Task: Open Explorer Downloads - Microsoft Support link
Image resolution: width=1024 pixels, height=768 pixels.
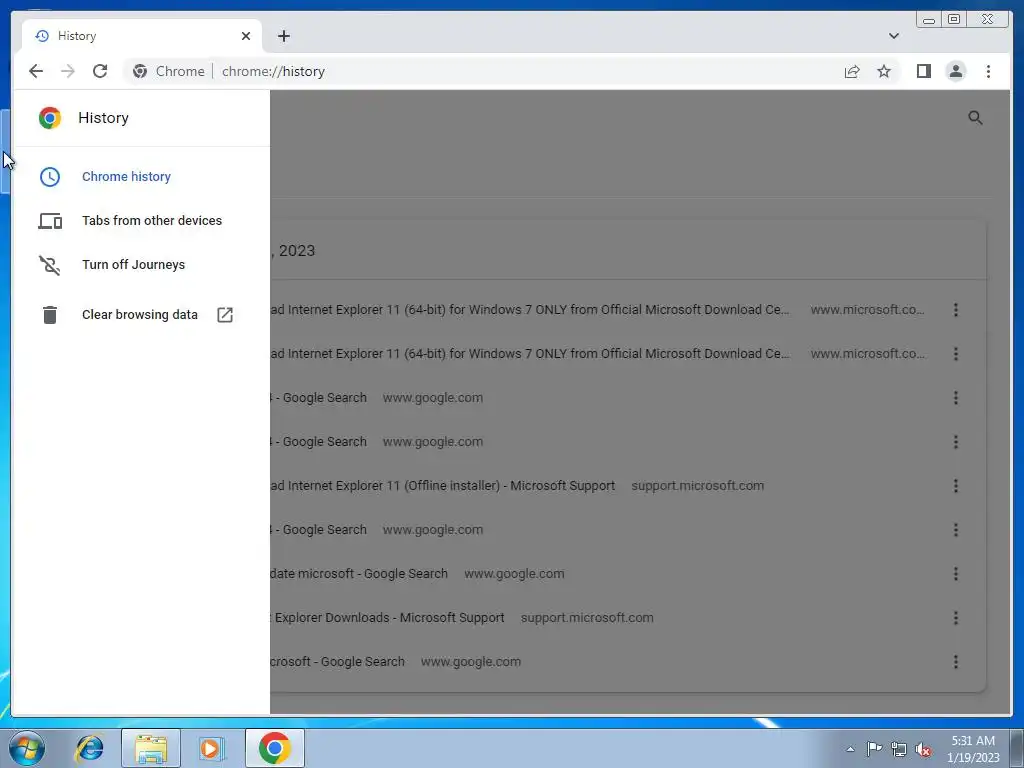Action: tap(388, 618)
